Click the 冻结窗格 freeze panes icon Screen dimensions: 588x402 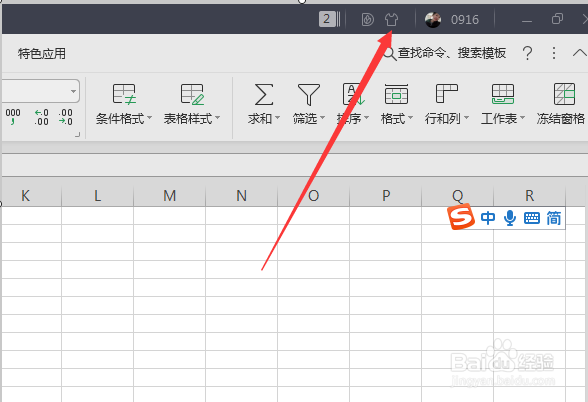coord(564,94)
